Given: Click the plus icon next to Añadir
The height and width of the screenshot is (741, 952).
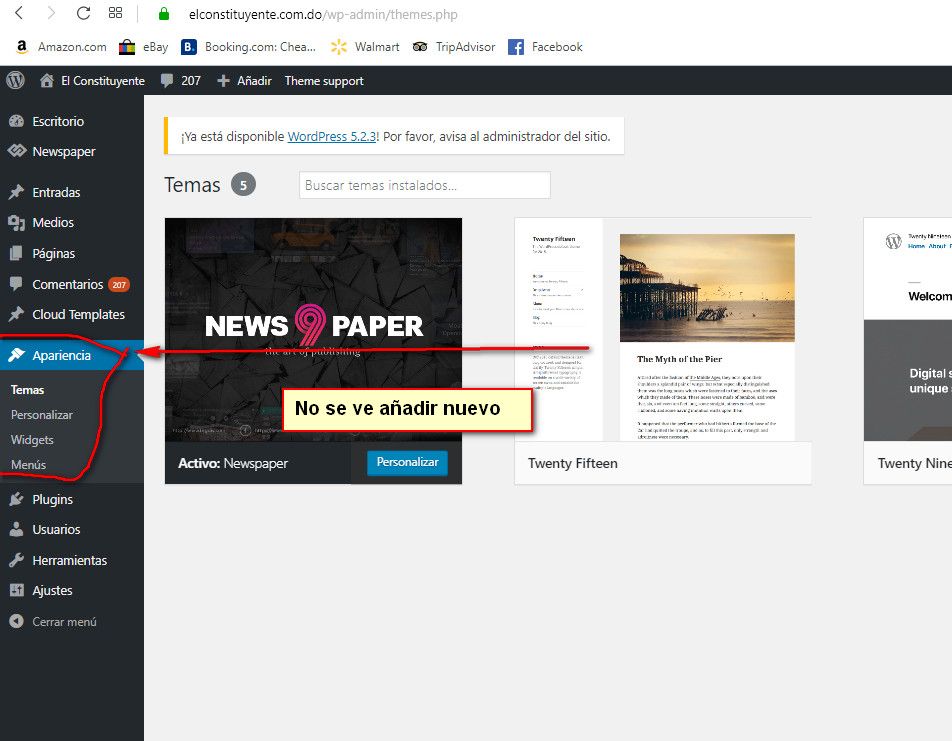Looking at the screenshot, I should point(223,81).
